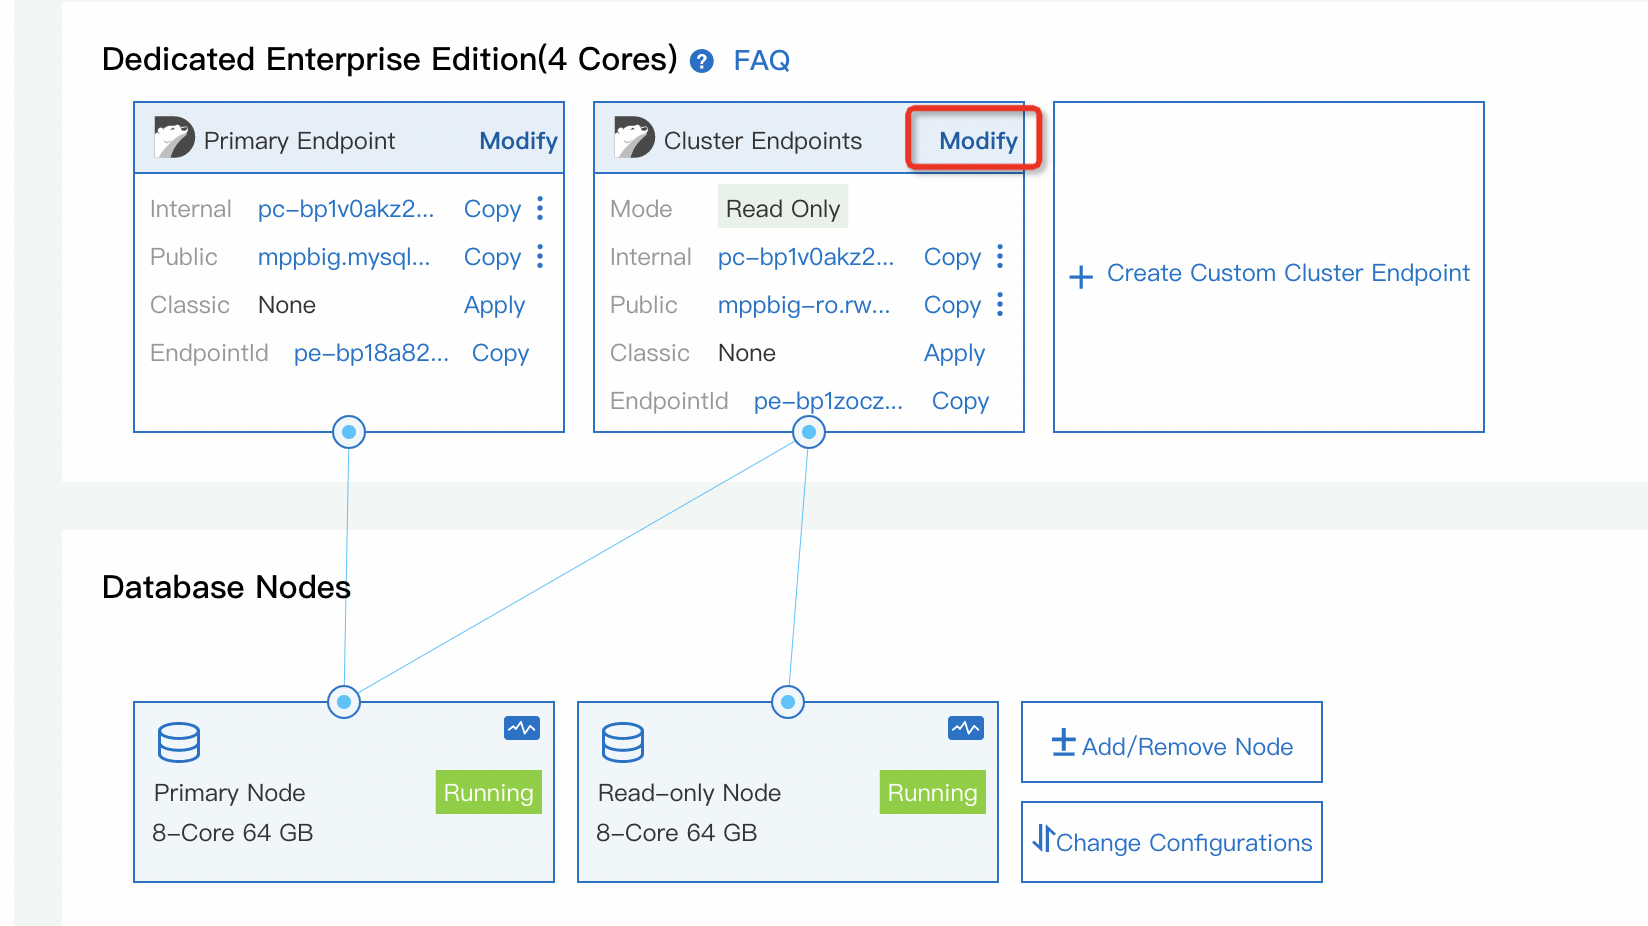Click the plus icon beside Create Custom Cluster Endpoint
This screenshot has height=926, width=1648.
pos(1081,275)
